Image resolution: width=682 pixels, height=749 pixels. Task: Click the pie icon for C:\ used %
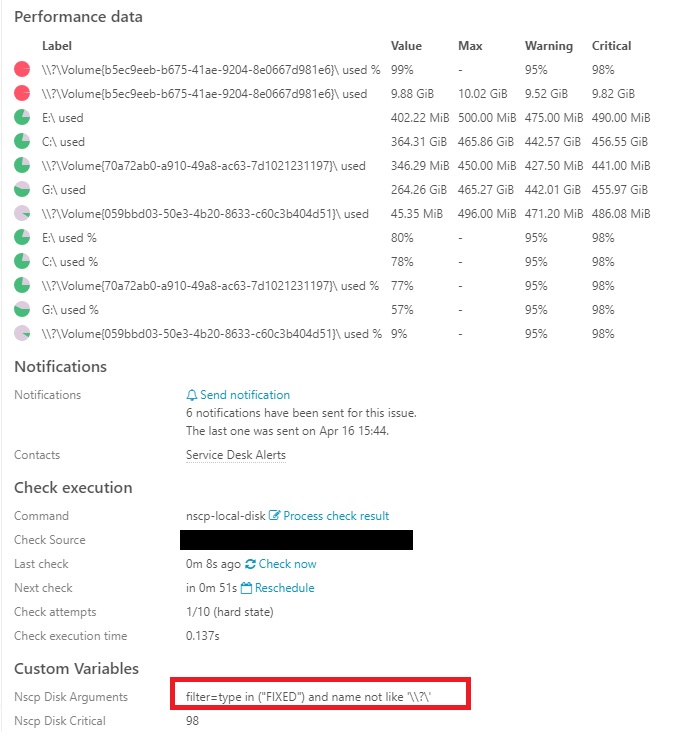click(x=22, y=262)
